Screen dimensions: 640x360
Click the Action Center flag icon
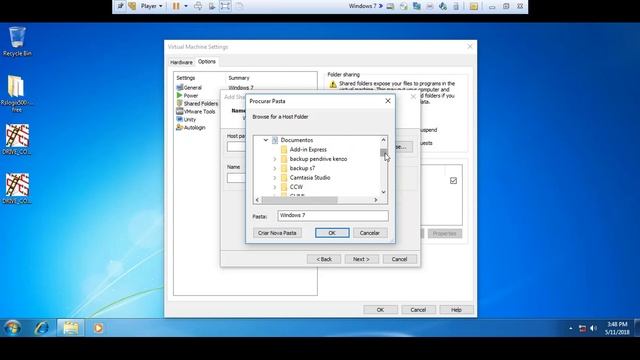coord(582,328)
